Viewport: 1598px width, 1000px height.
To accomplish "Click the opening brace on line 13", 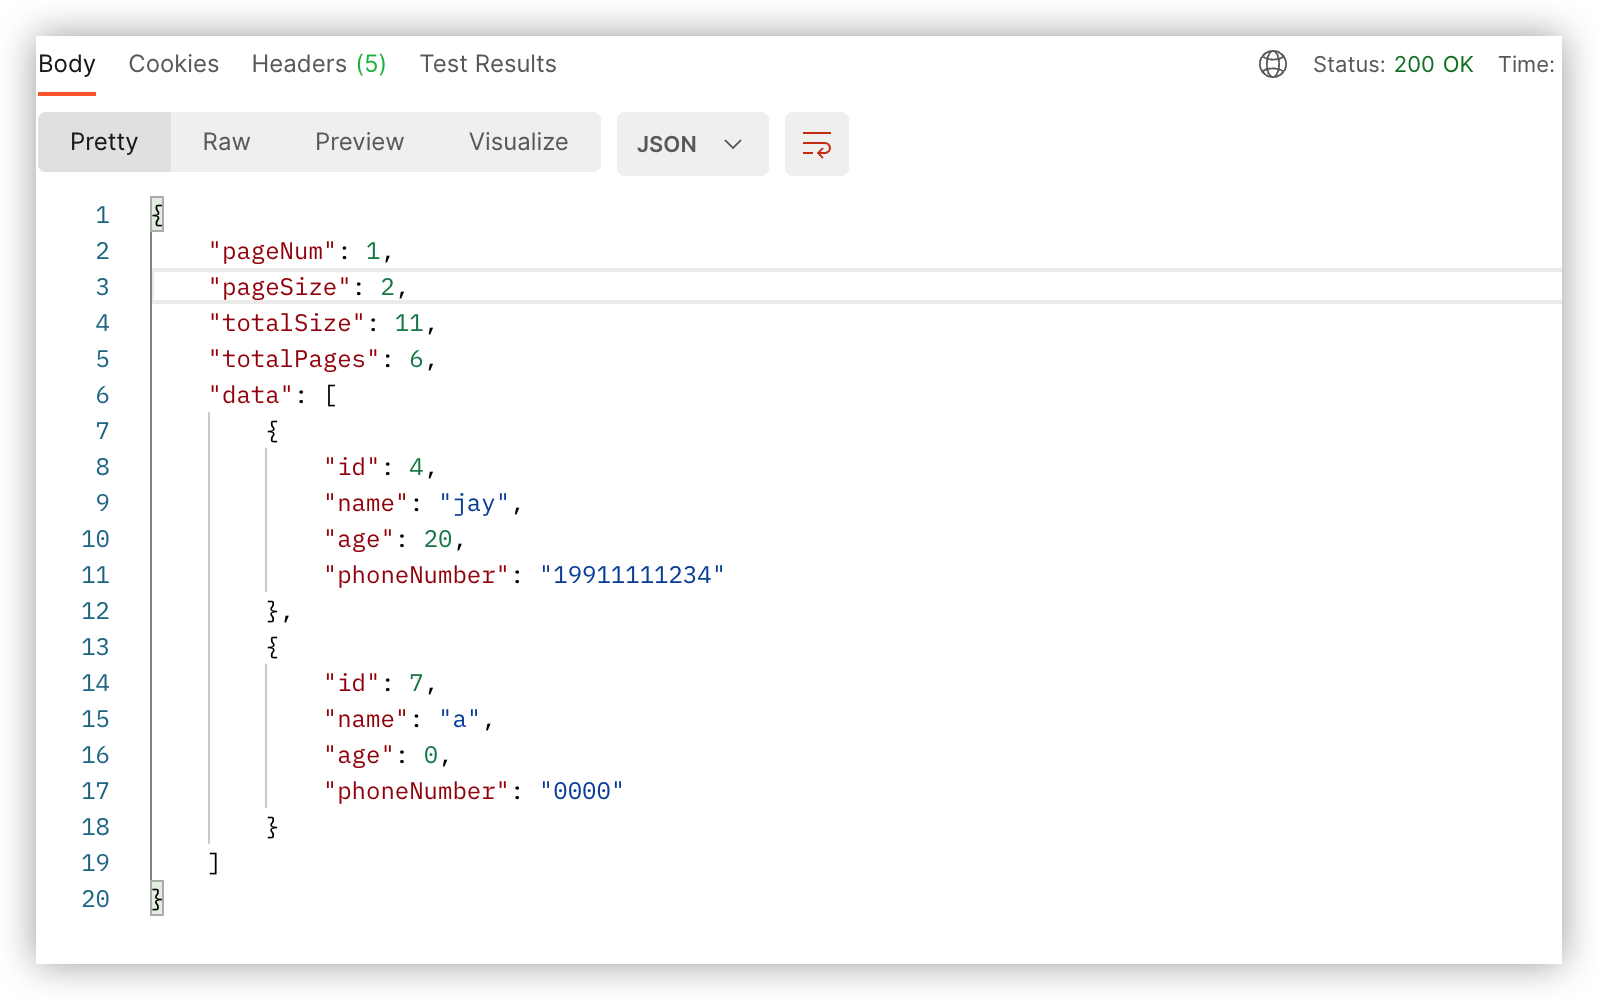I will pos(272,647).
